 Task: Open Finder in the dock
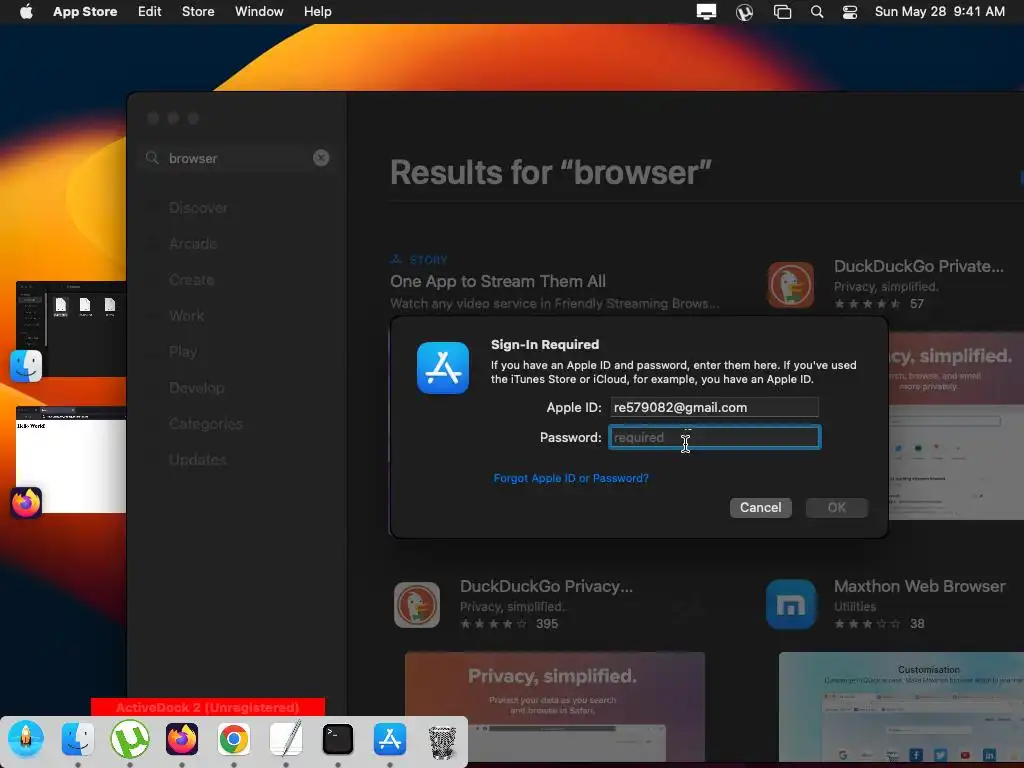point(78,739)
